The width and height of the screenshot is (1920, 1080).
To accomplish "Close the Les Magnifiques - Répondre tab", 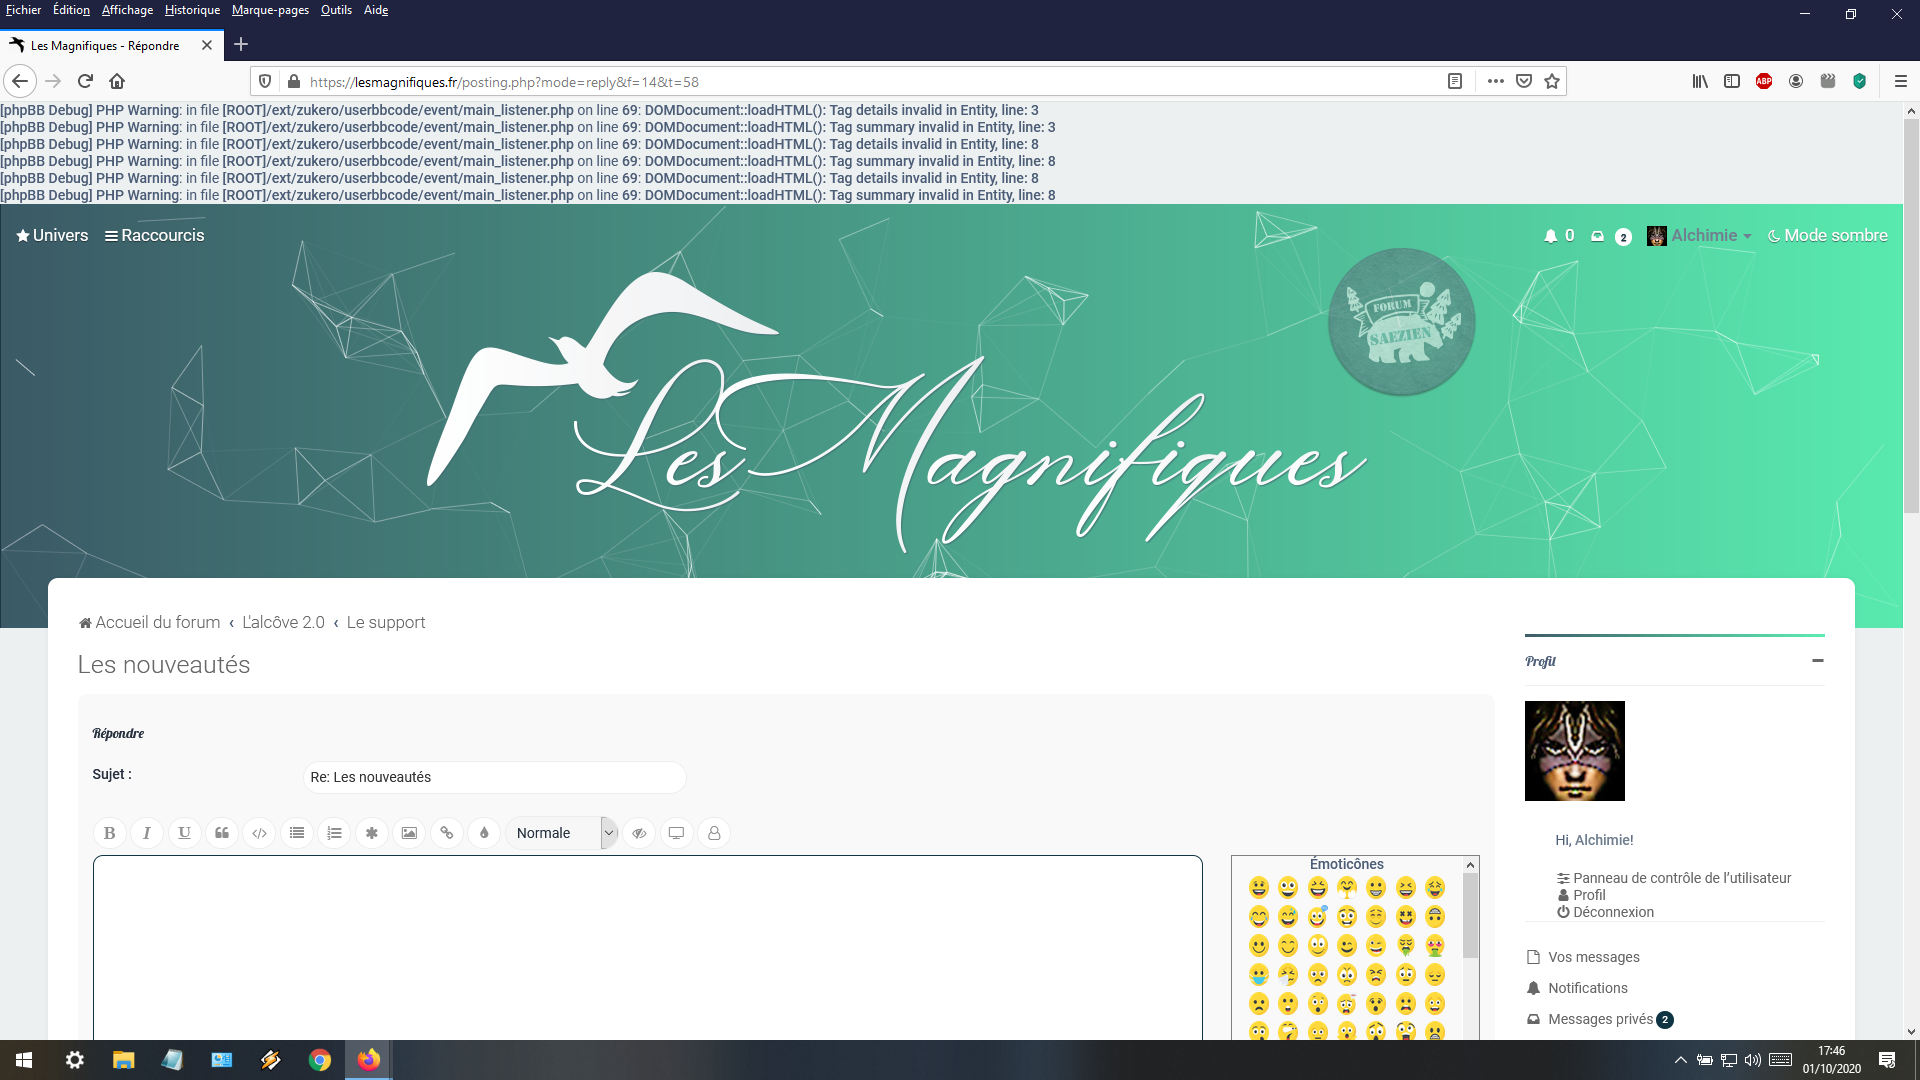I will (207, 45).
